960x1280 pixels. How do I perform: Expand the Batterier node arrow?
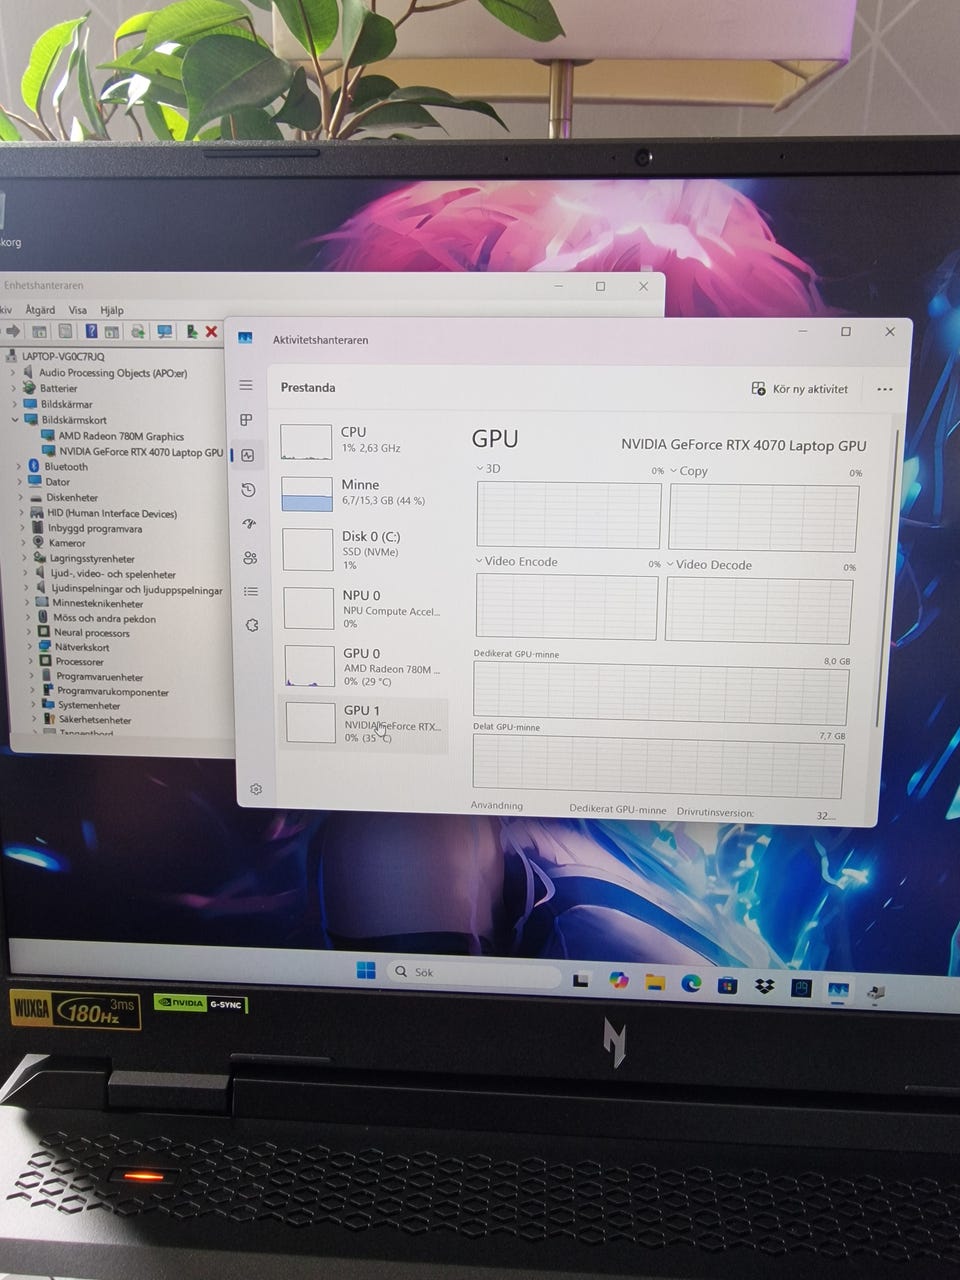pyautogui.click(x=14, y=388)
